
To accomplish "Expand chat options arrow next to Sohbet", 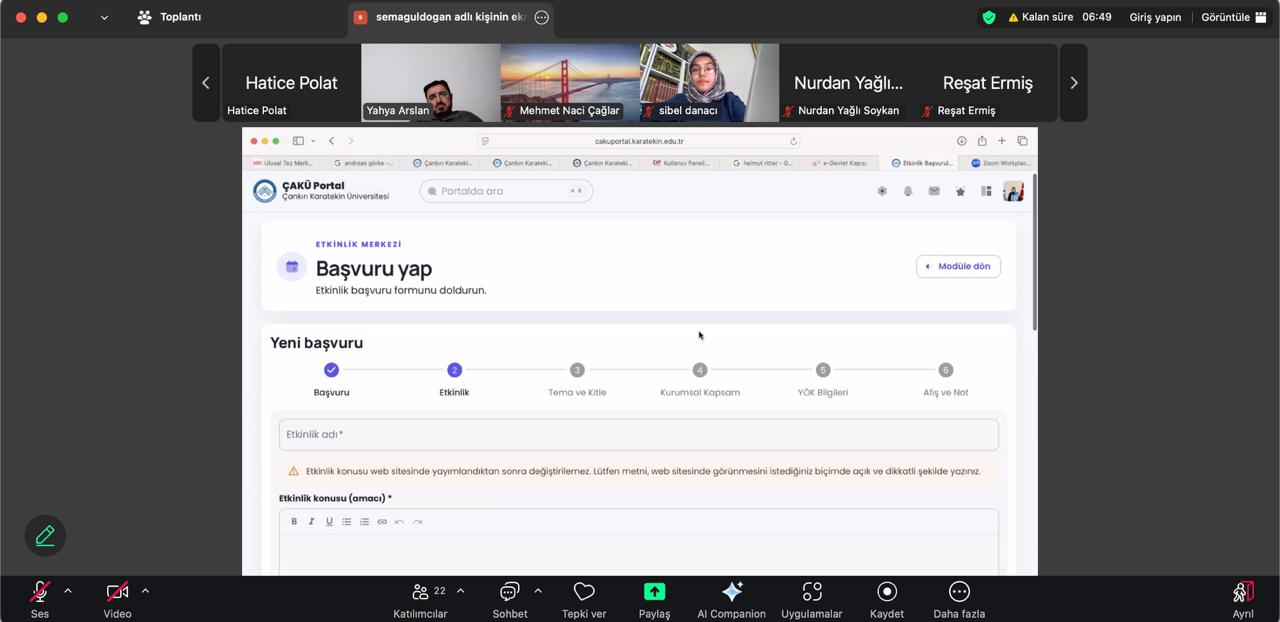I will (x=538, y=591).
